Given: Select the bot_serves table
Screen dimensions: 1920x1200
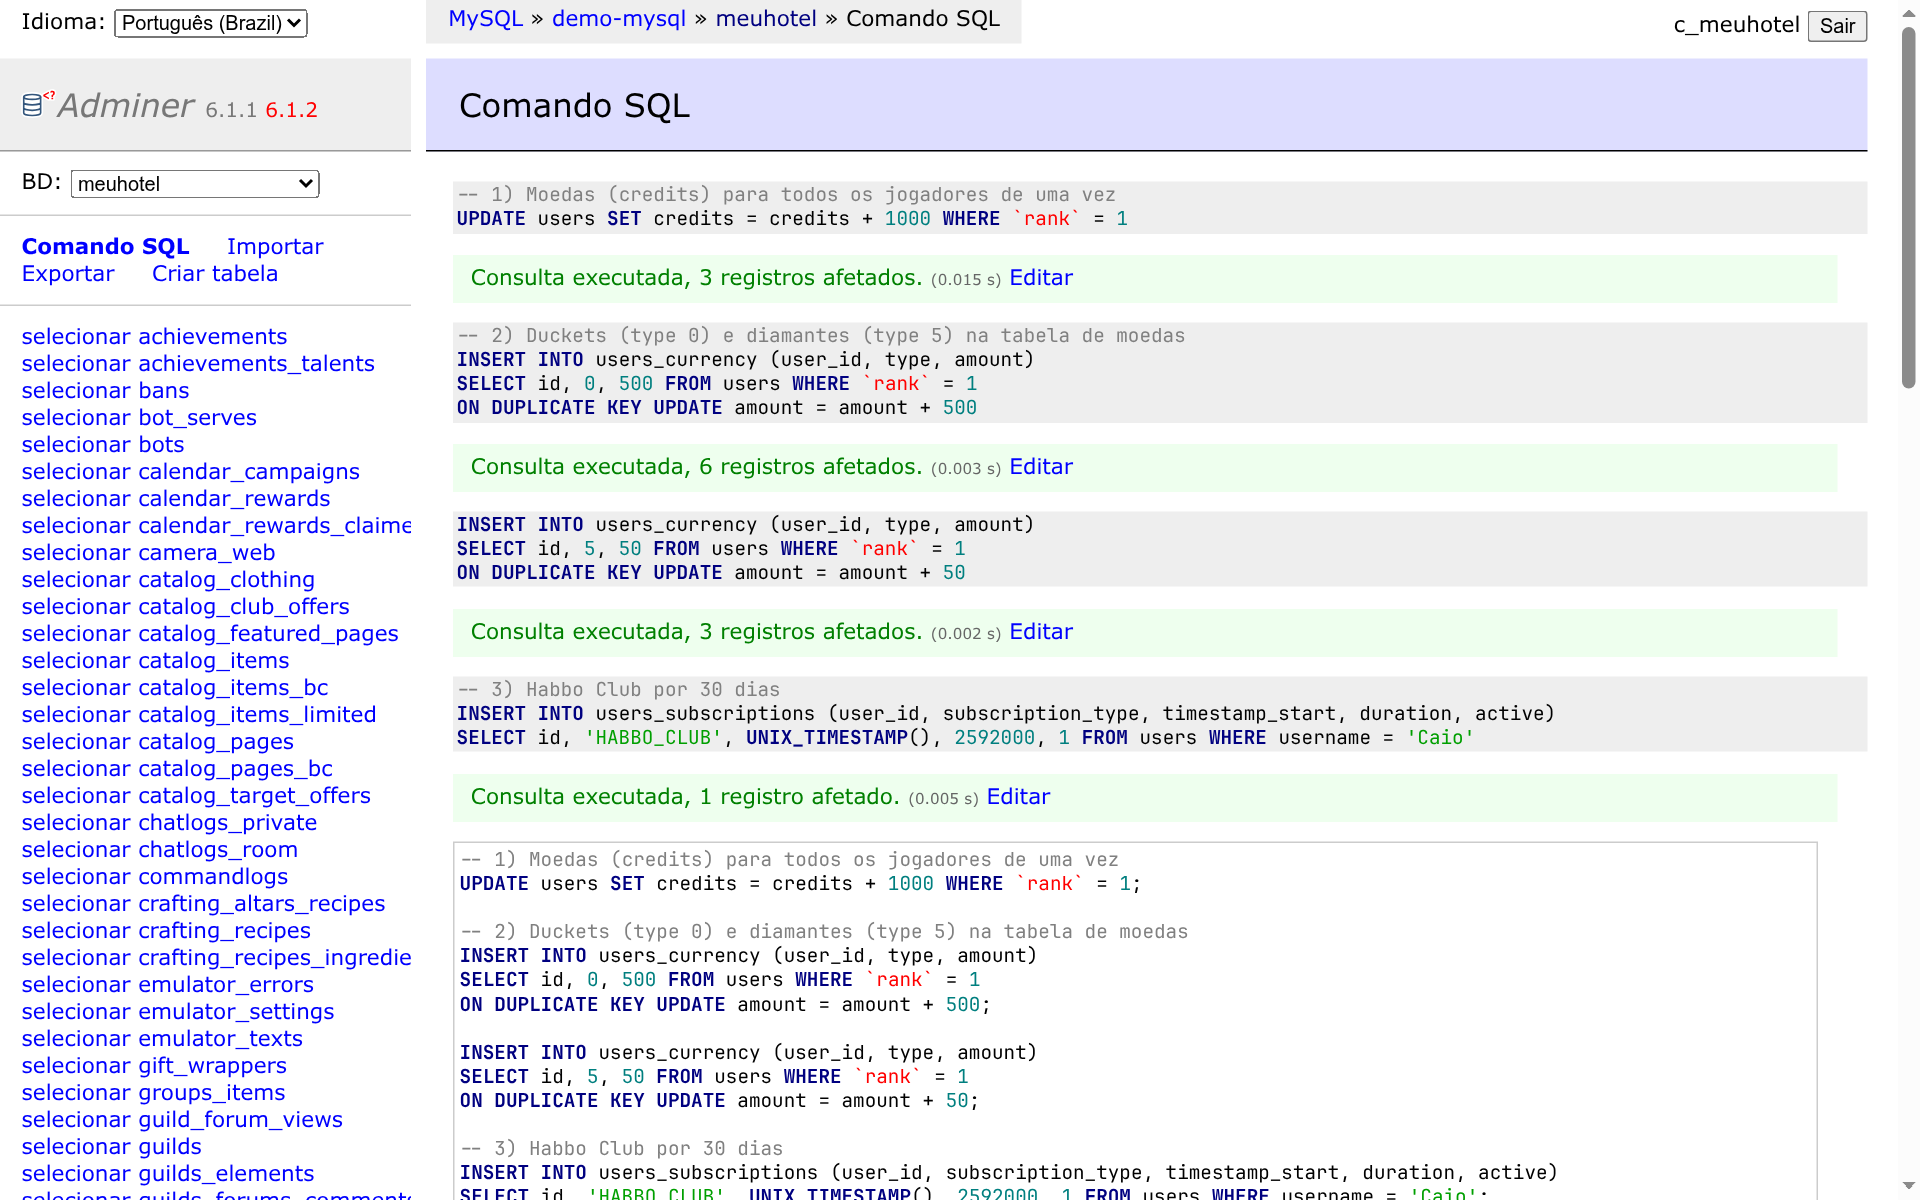Looking at the screenshot, I should click(139, 417).
